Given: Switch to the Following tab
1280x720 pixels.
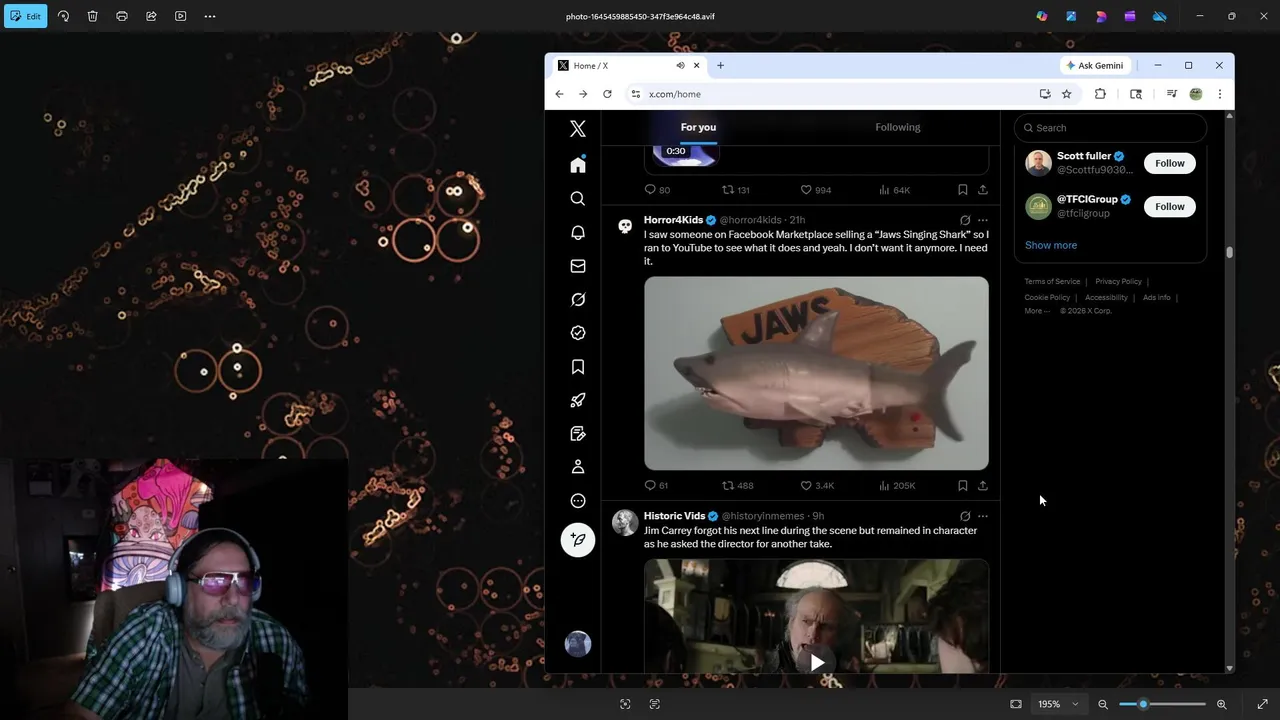Looking at the screenshot, I should (x=898, y=127).
